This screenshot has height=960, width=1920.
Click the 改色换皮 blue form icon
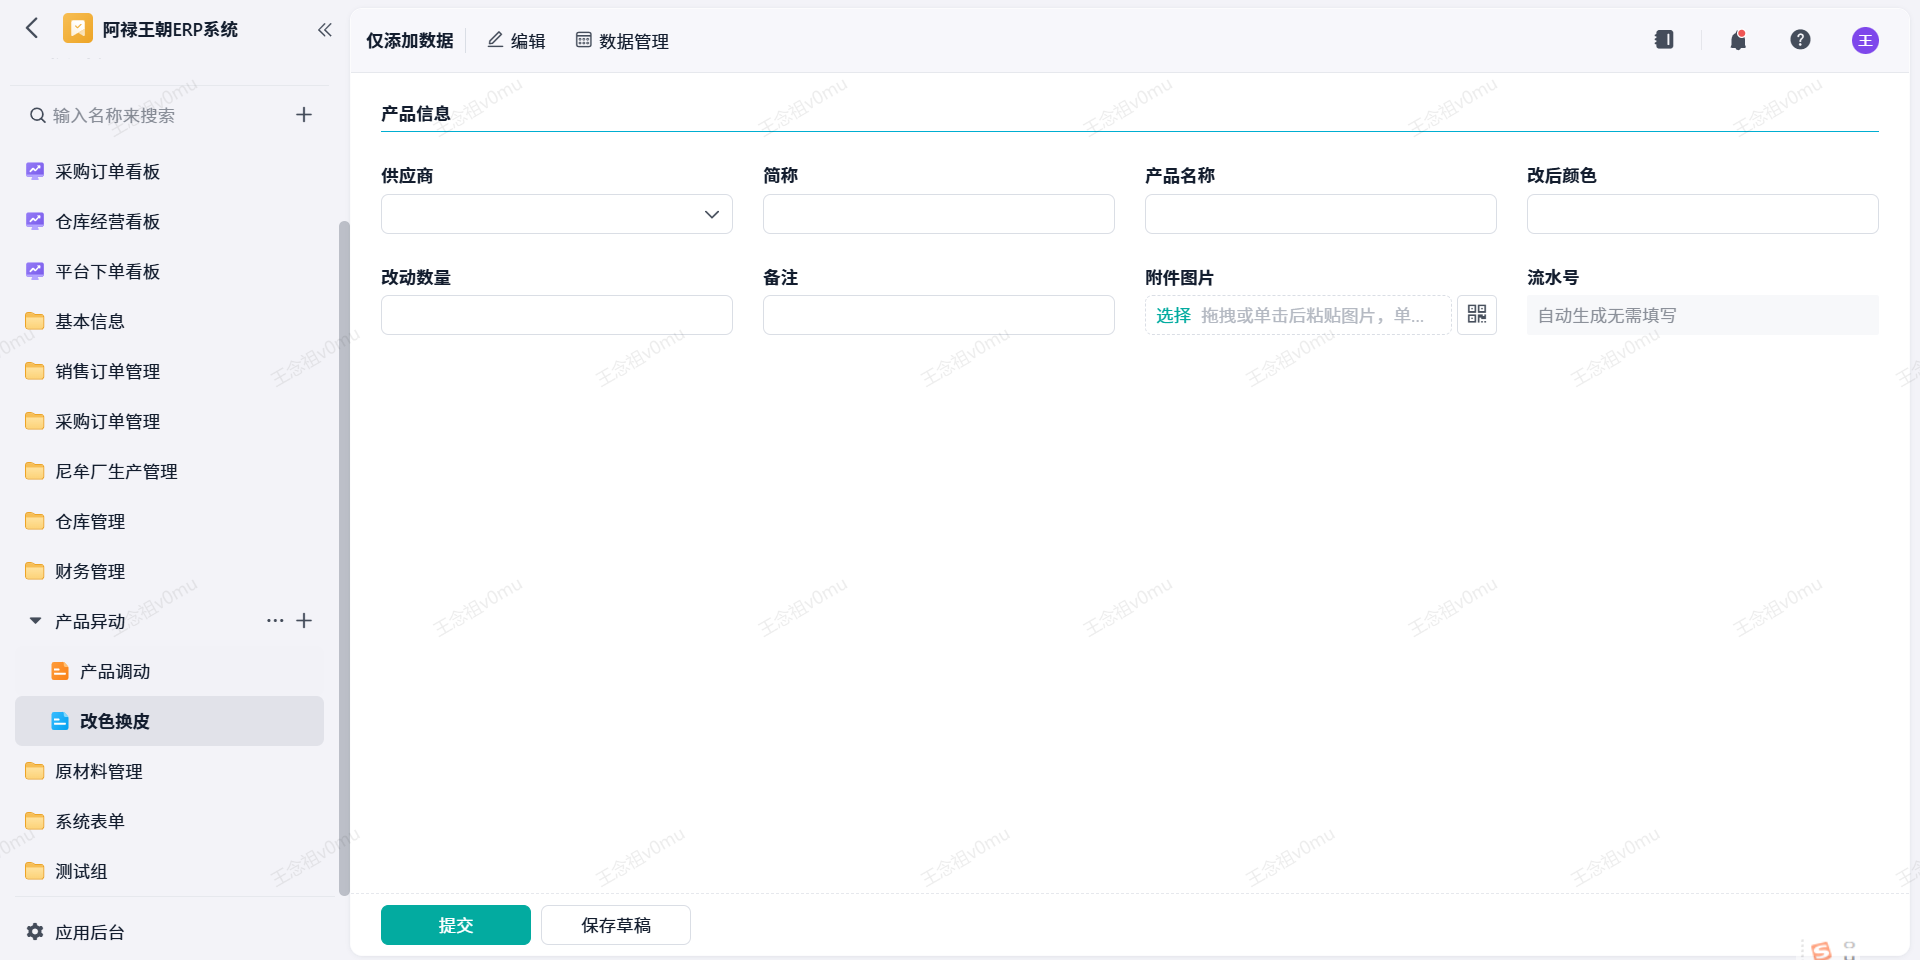[x=60, y=721]
